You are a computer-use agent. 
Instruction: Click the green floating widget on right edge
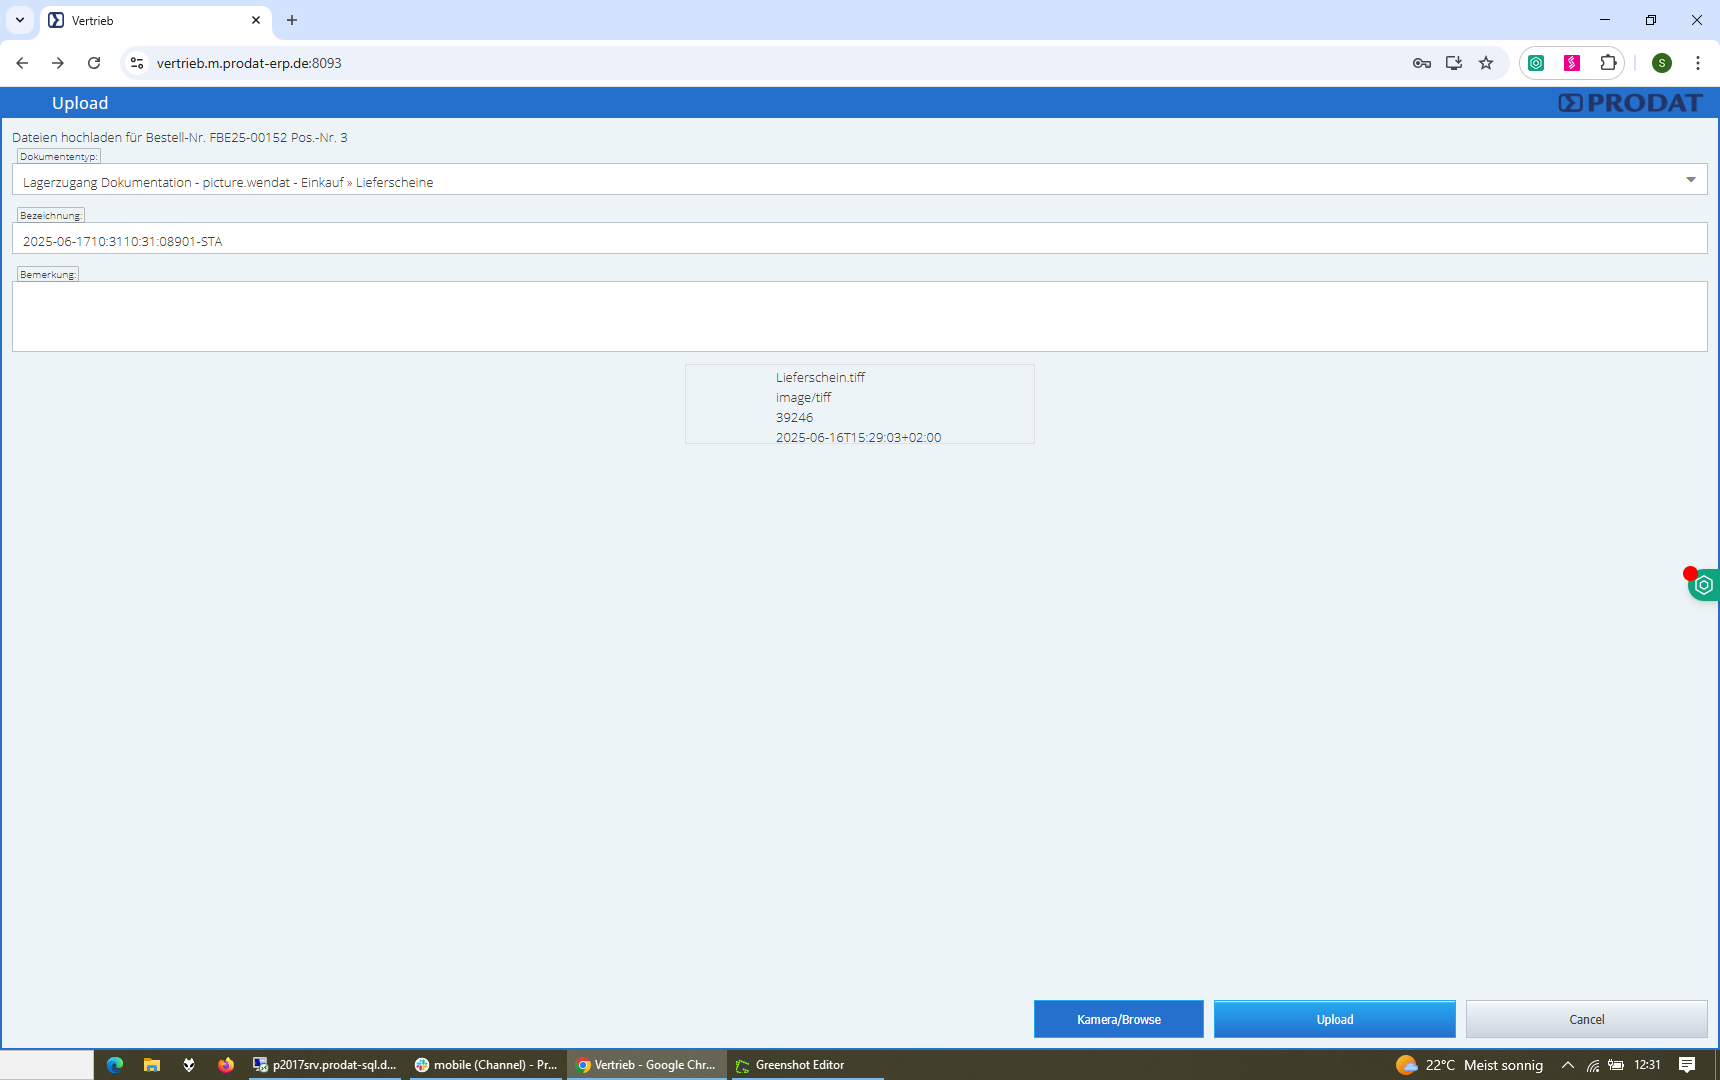[x=1704, y=585]
